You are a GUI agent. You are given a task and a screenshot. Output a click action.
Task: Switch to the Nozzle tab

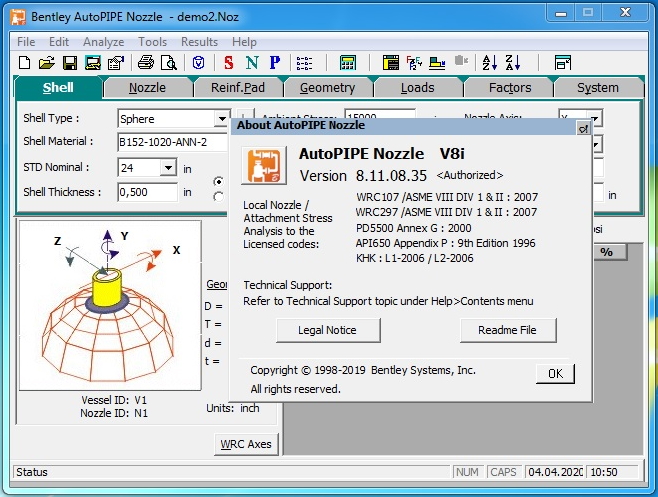click(x=147, y=88)
